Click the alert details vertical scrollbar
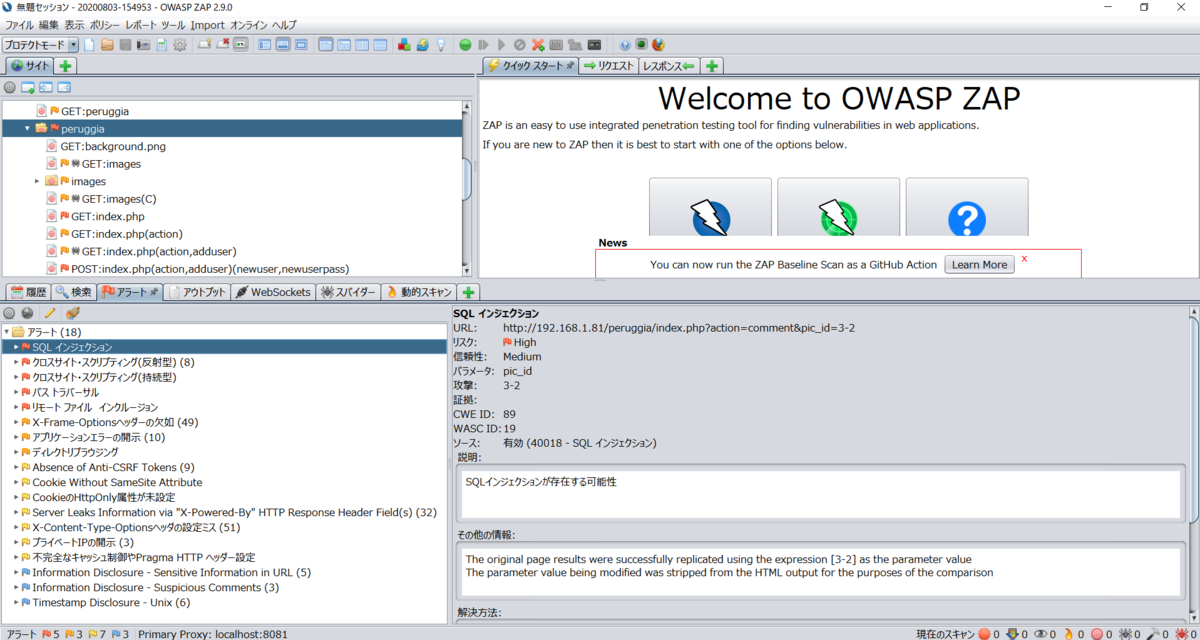The image size is (1200, 640). pos(1193,464)
